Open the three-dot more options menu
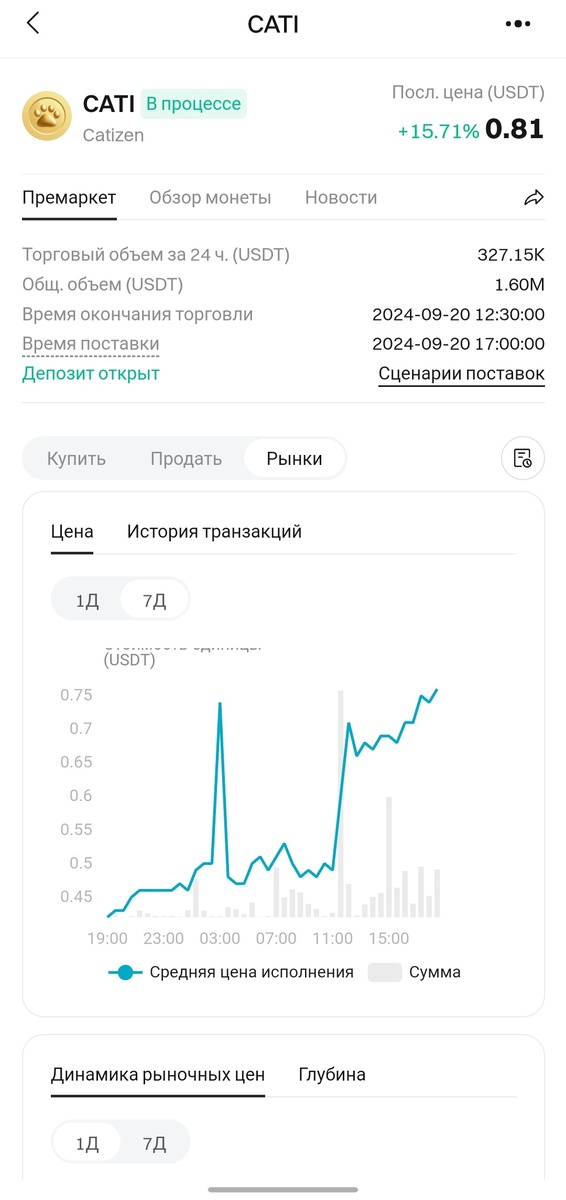 tap(518, 24)
